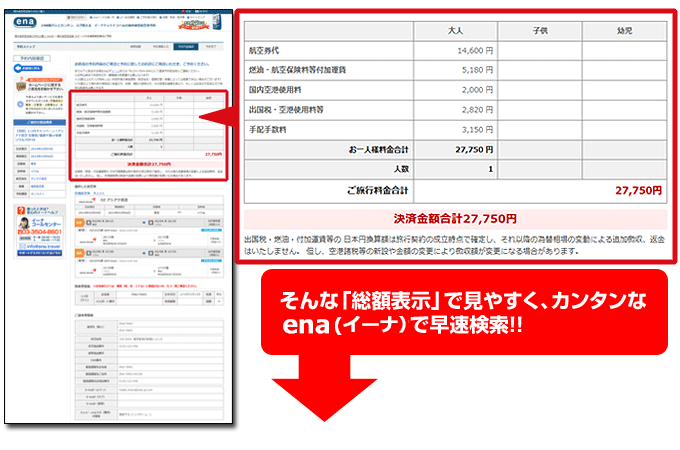Click the 出国税・燃油 exchange-rate note below table
The image size is (680, 450).
(454, 245)
